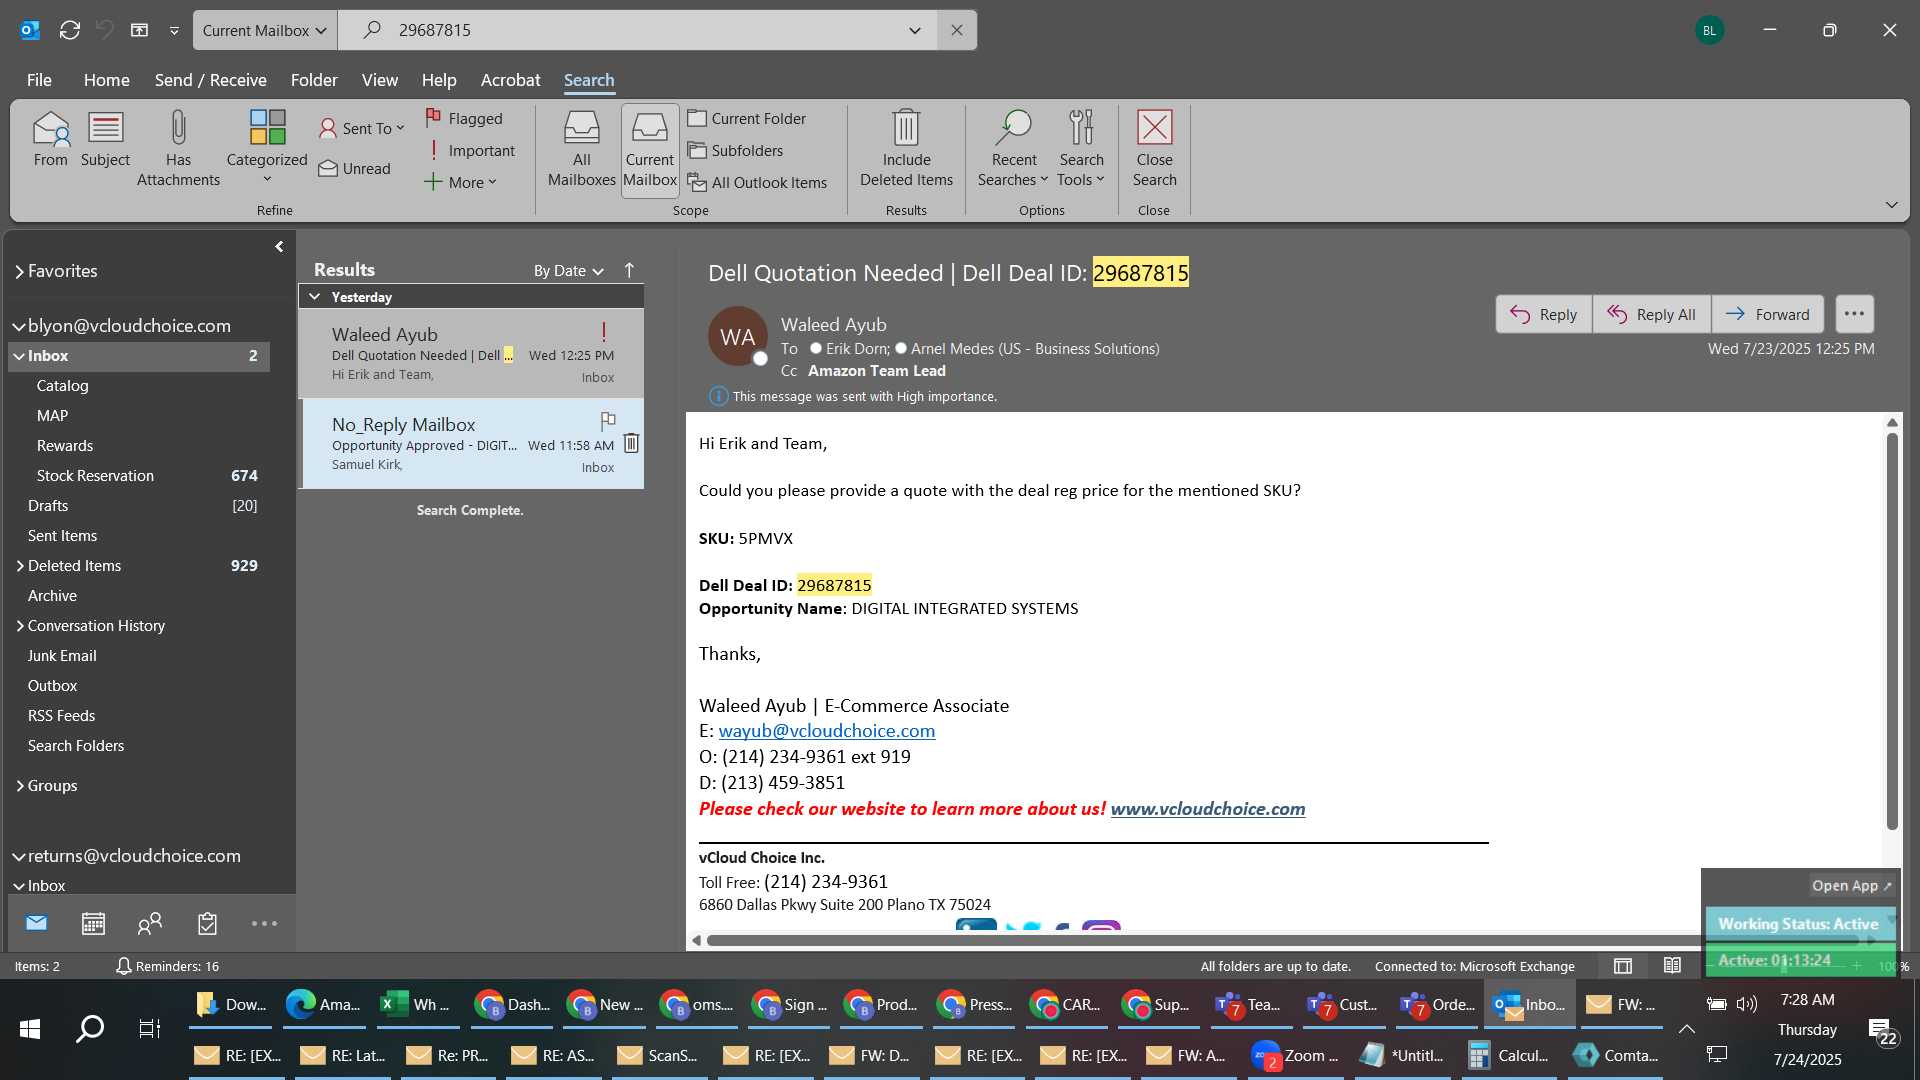
Task: Switch to the Home tab
Action: [x=106, y=80]
